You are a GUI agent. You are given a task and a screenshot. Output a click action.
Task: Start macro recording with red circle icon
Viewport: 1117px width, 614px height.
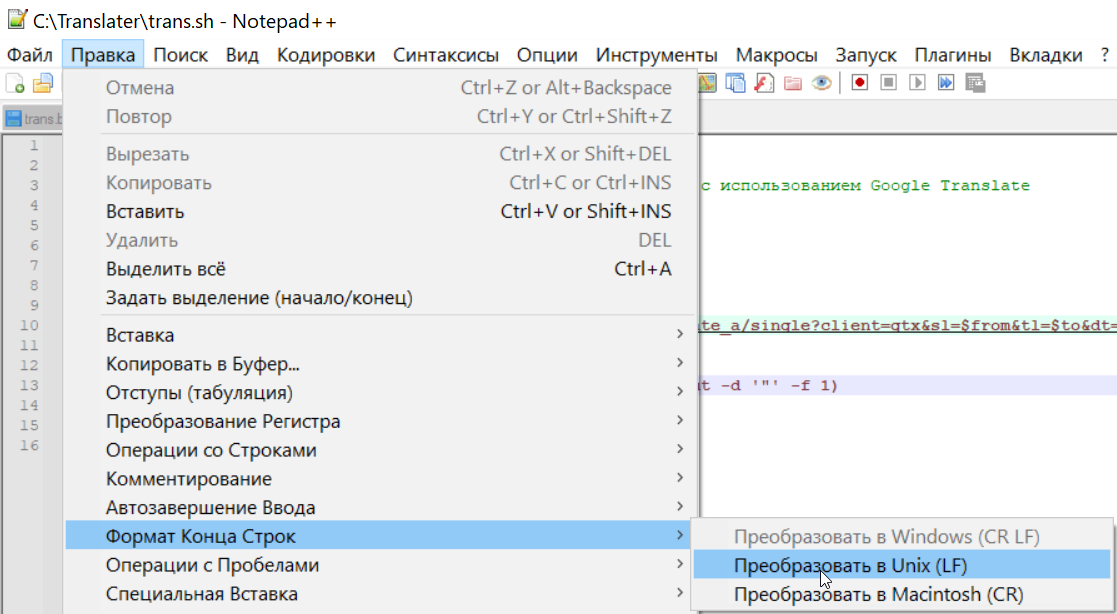(860, 83)
